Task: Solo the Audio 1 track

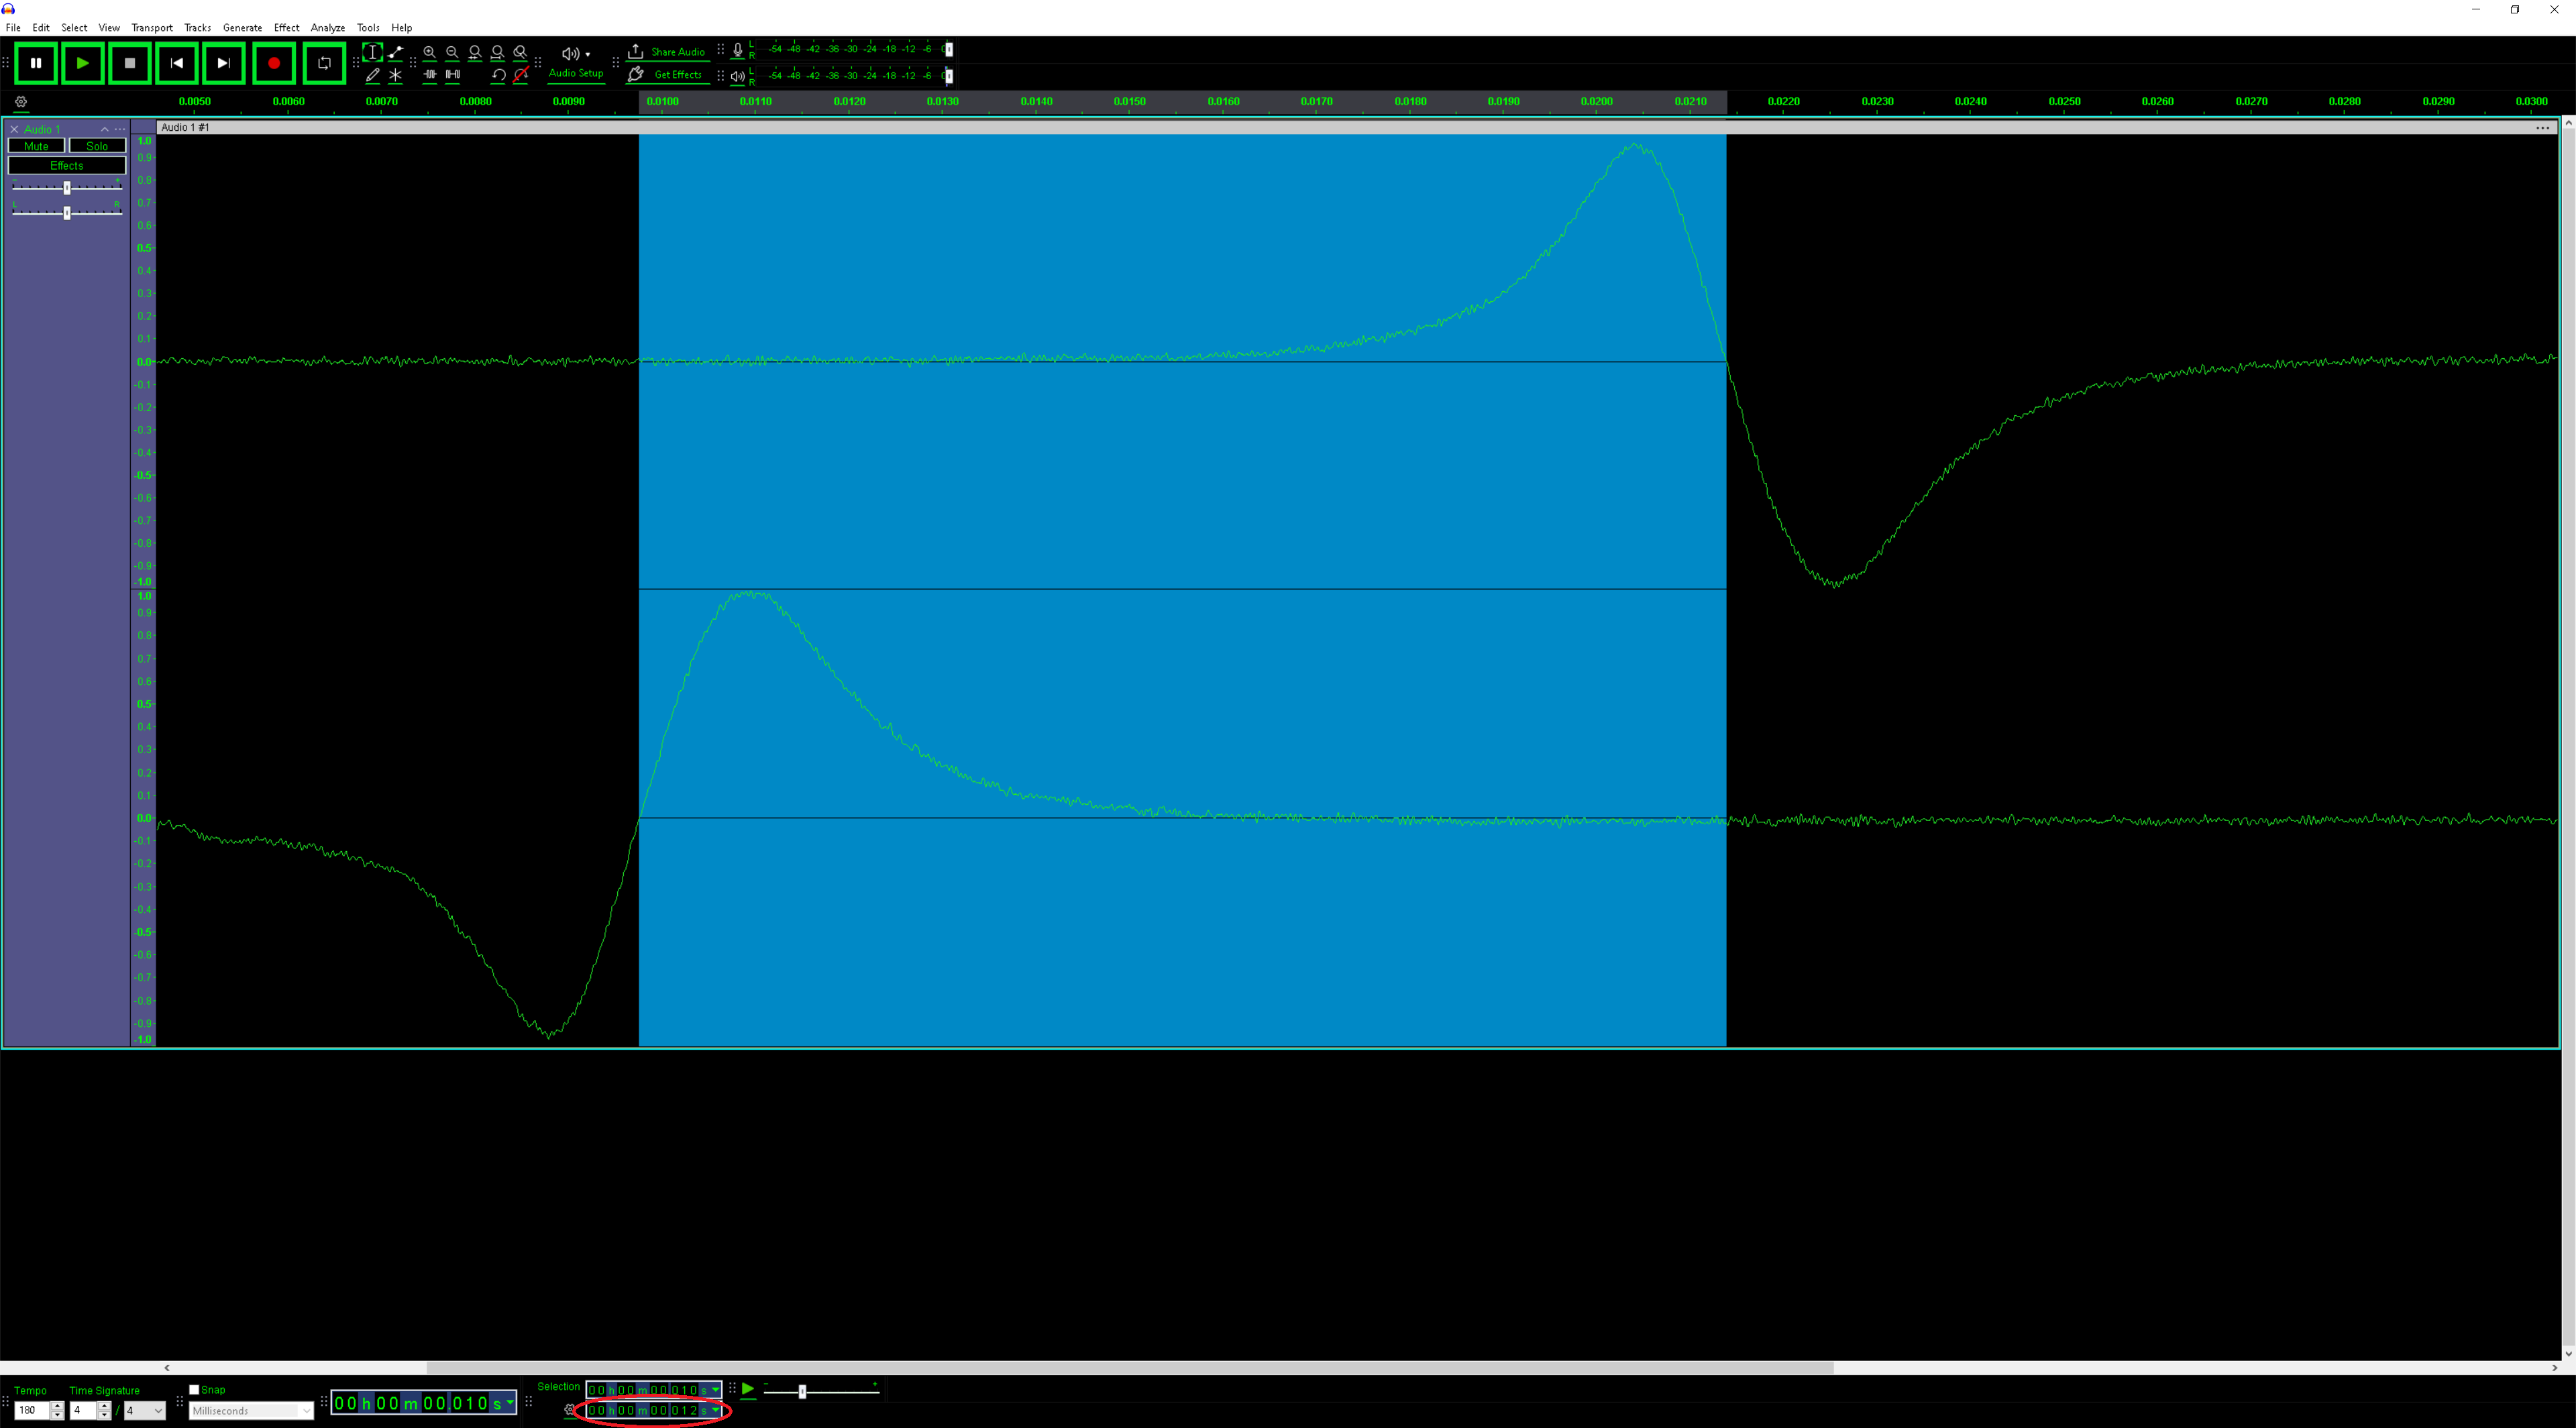Action: (97, 146)
